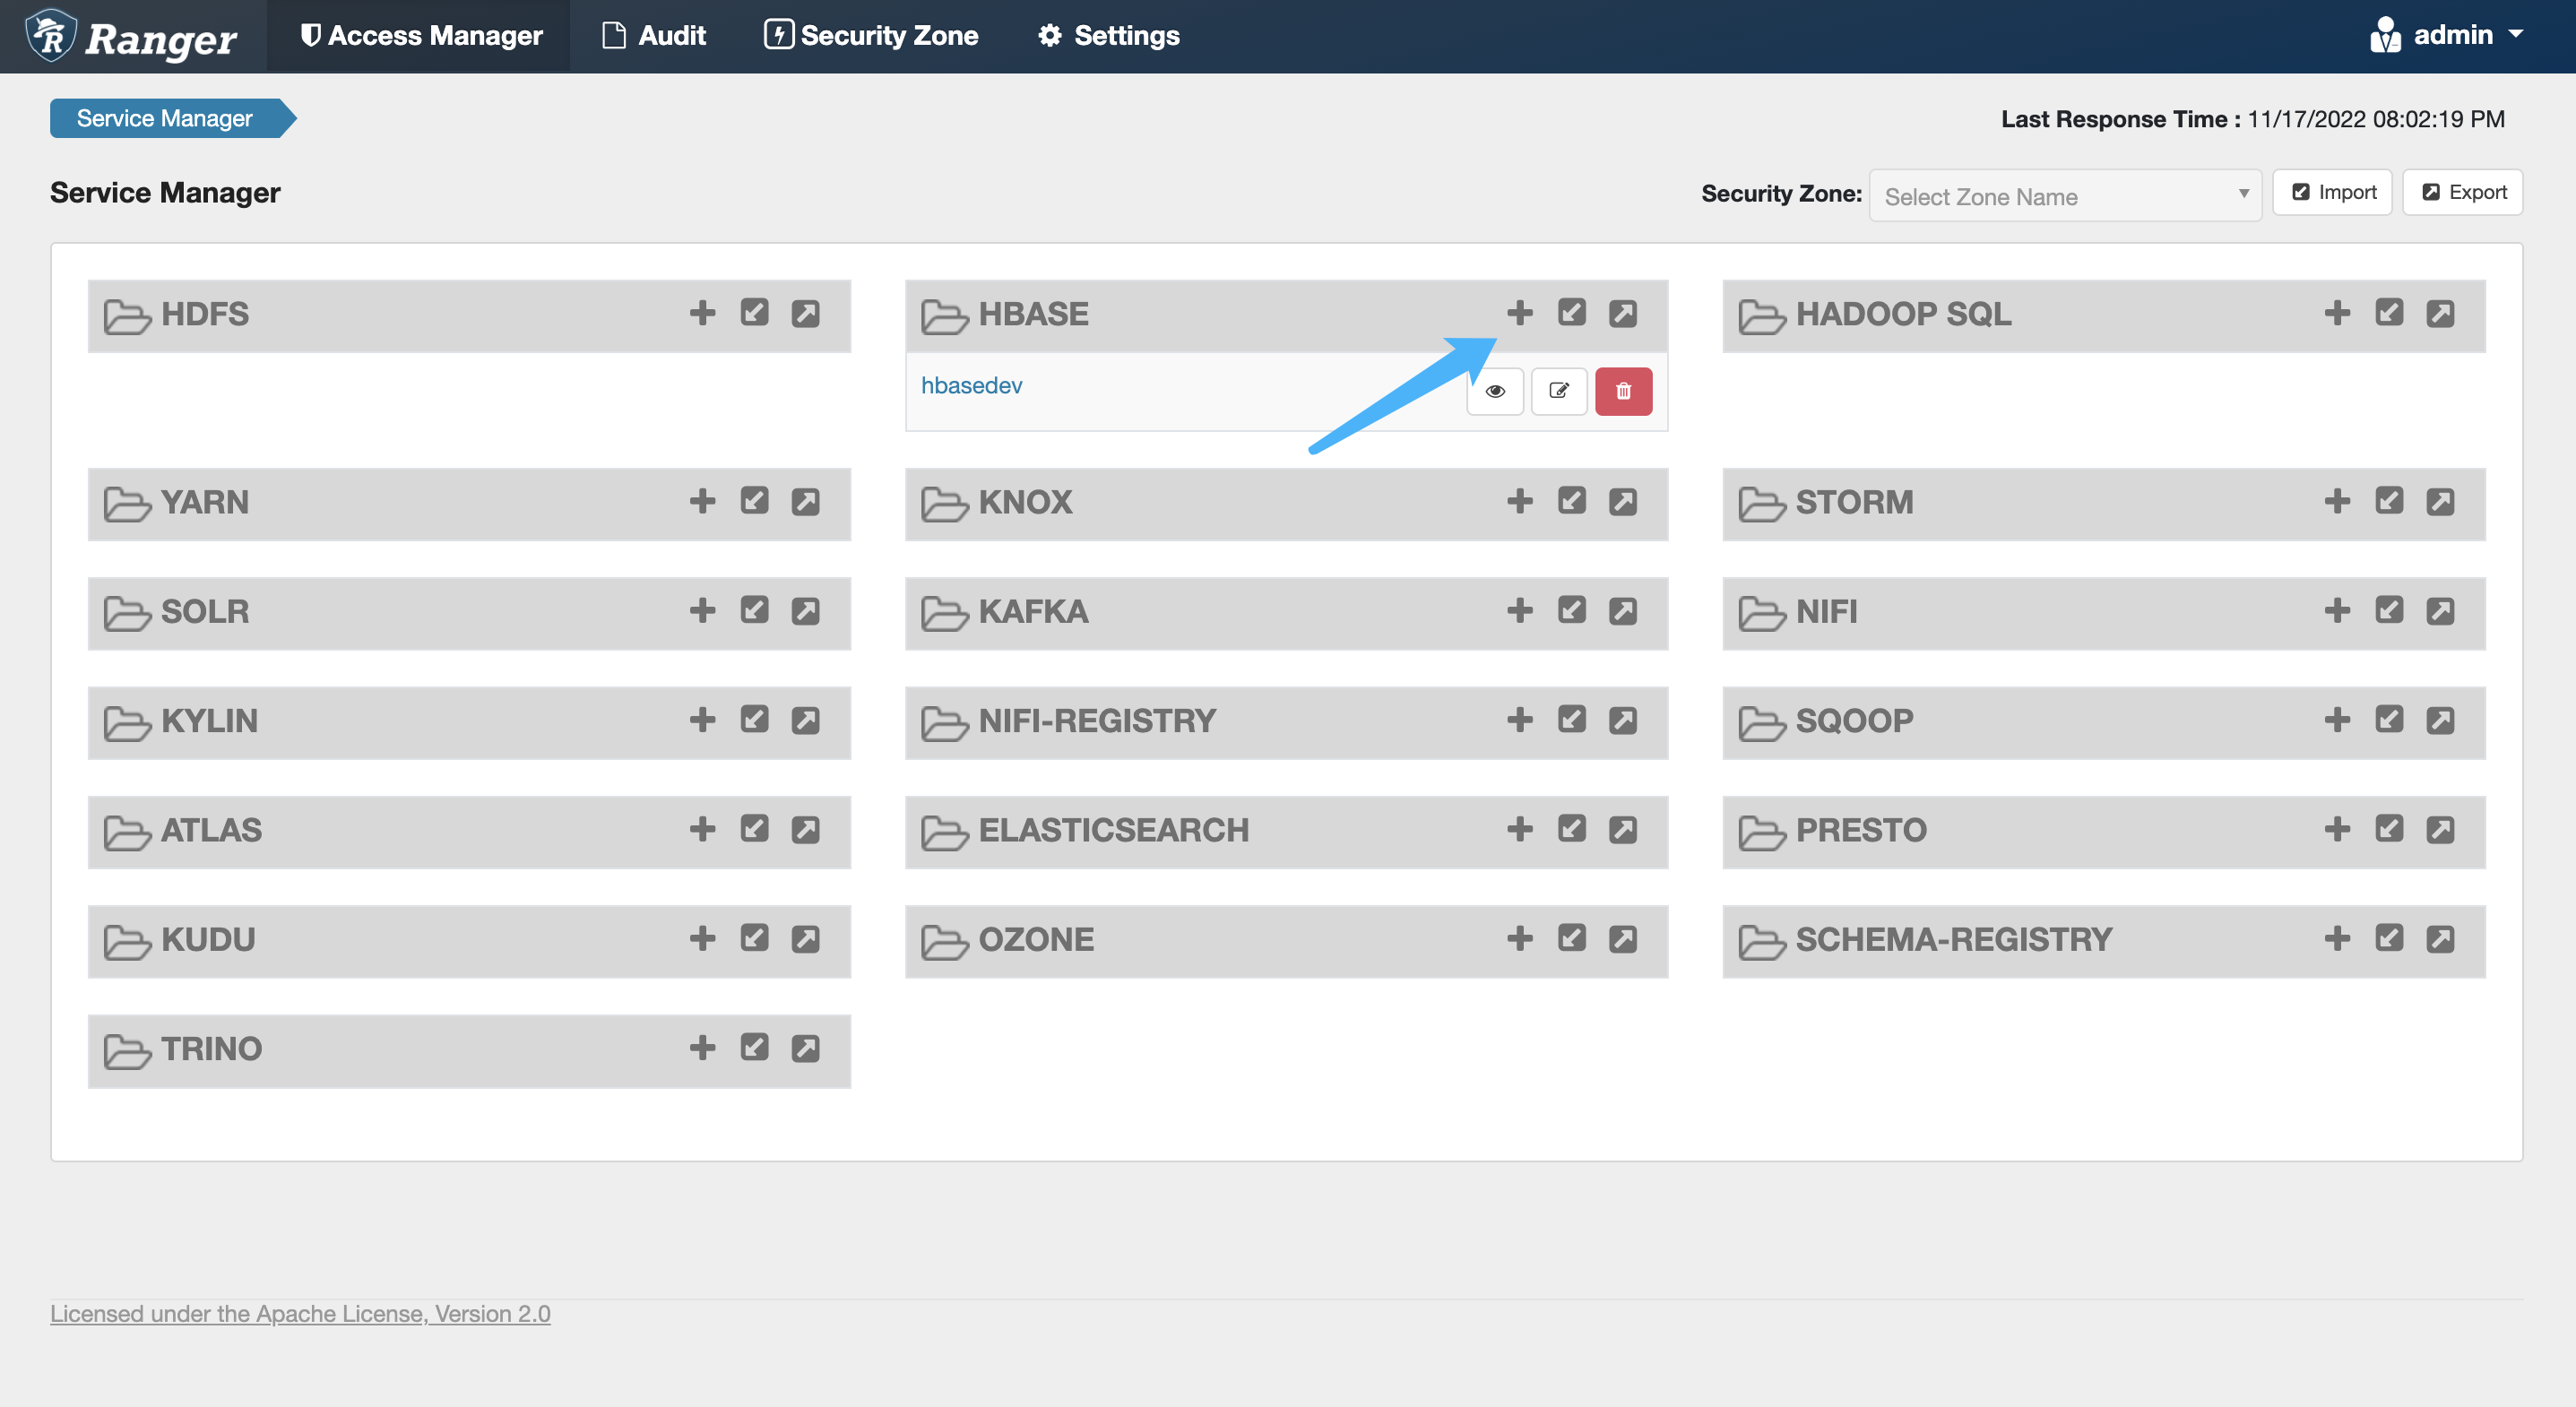Export PRESTO policies
The height and width of the screenshot is (1407, 2576).
(2440, 829)
